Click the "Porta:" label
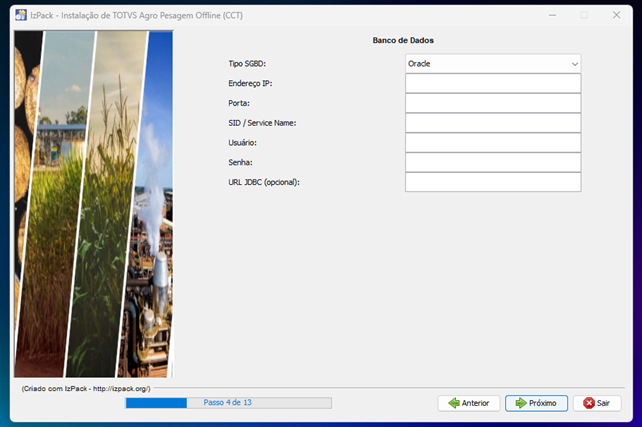The image size is (642, 427). click(239, 103)
